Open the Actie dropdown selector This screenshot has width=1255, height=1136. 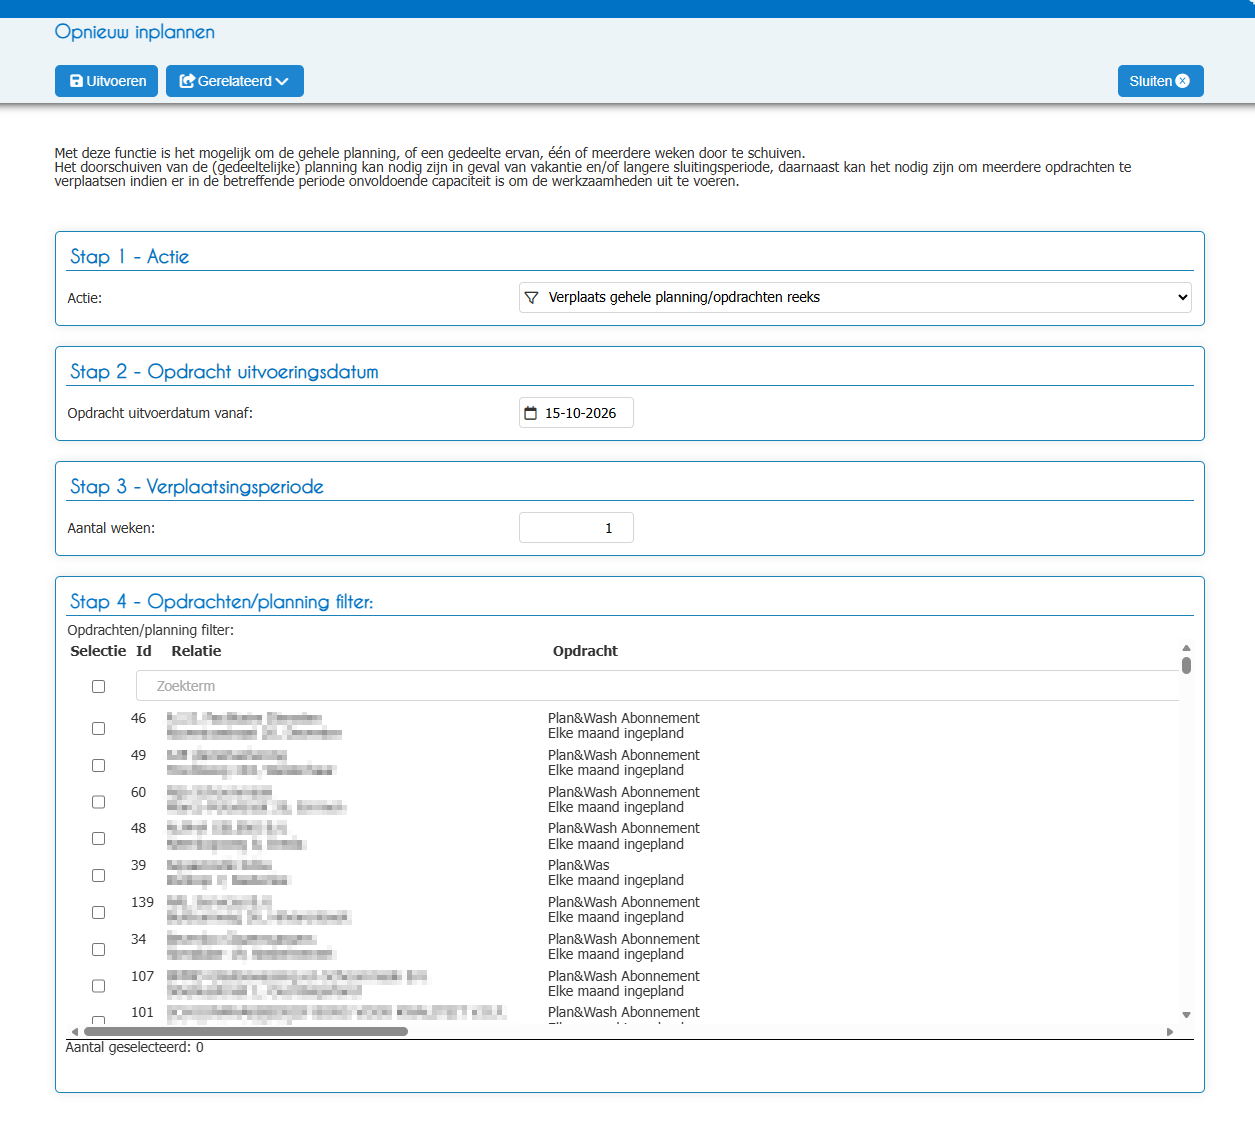(x=855, y=297)
